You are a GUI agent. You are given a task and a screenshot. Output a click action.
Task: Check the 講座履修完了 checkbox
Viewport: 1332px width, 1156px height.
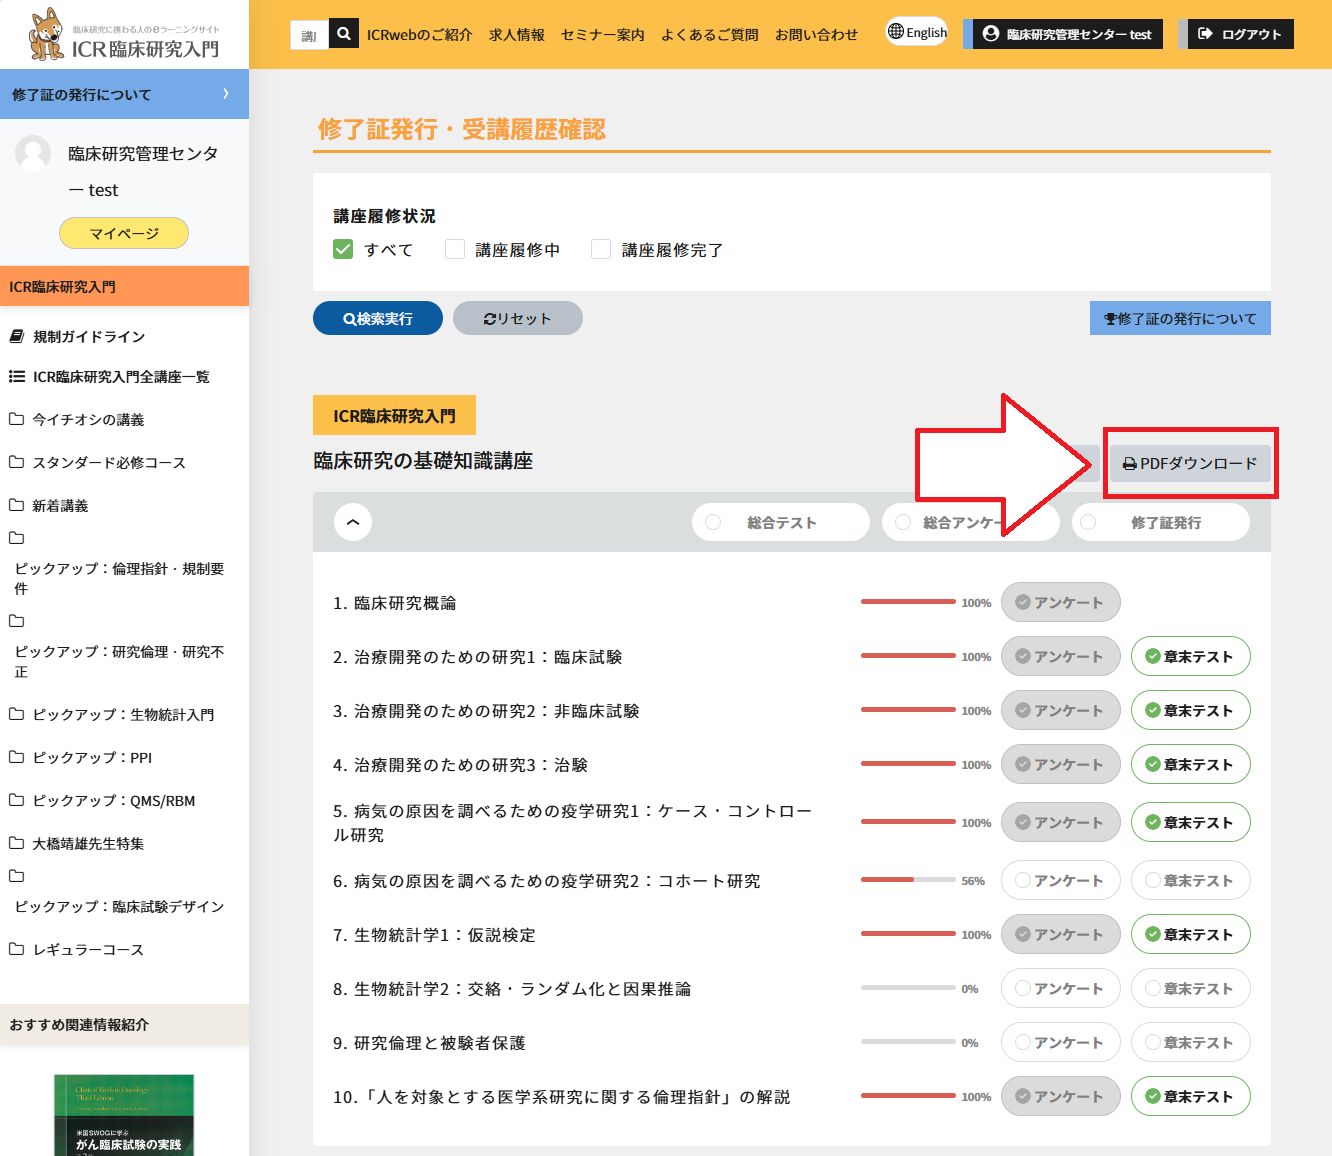[601, 249]
